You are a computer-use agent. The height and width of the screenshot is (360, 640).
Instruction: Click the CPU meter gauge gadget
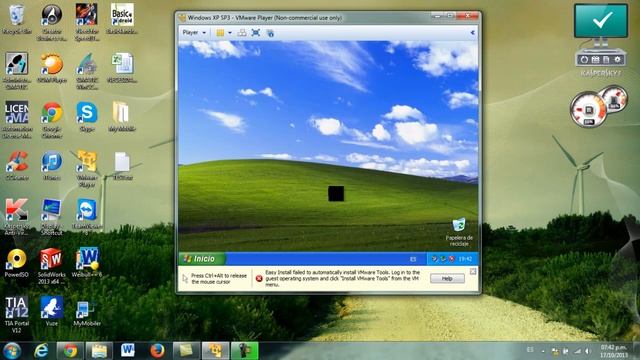coord(588,110)
